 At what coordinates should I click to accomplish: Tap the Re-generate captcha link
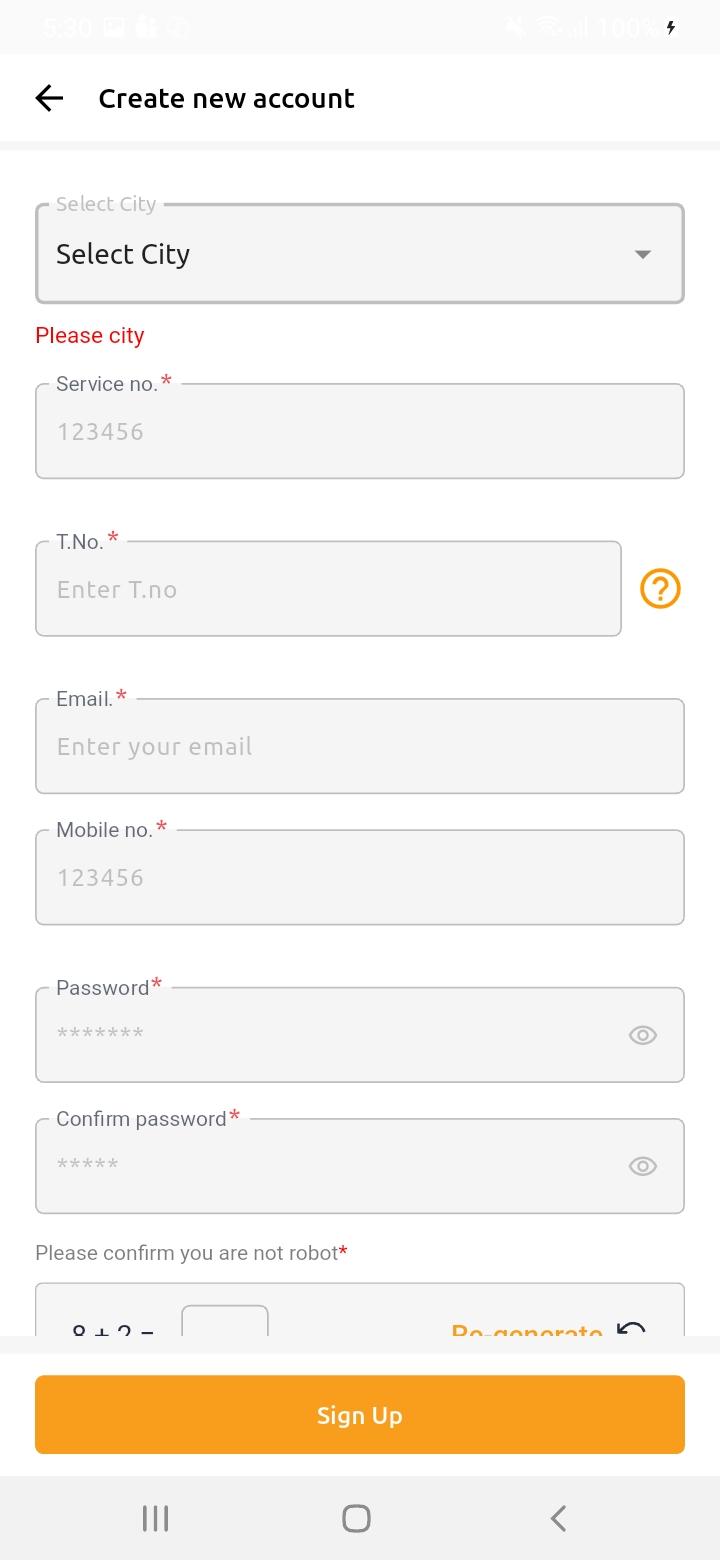[527, 1328]
